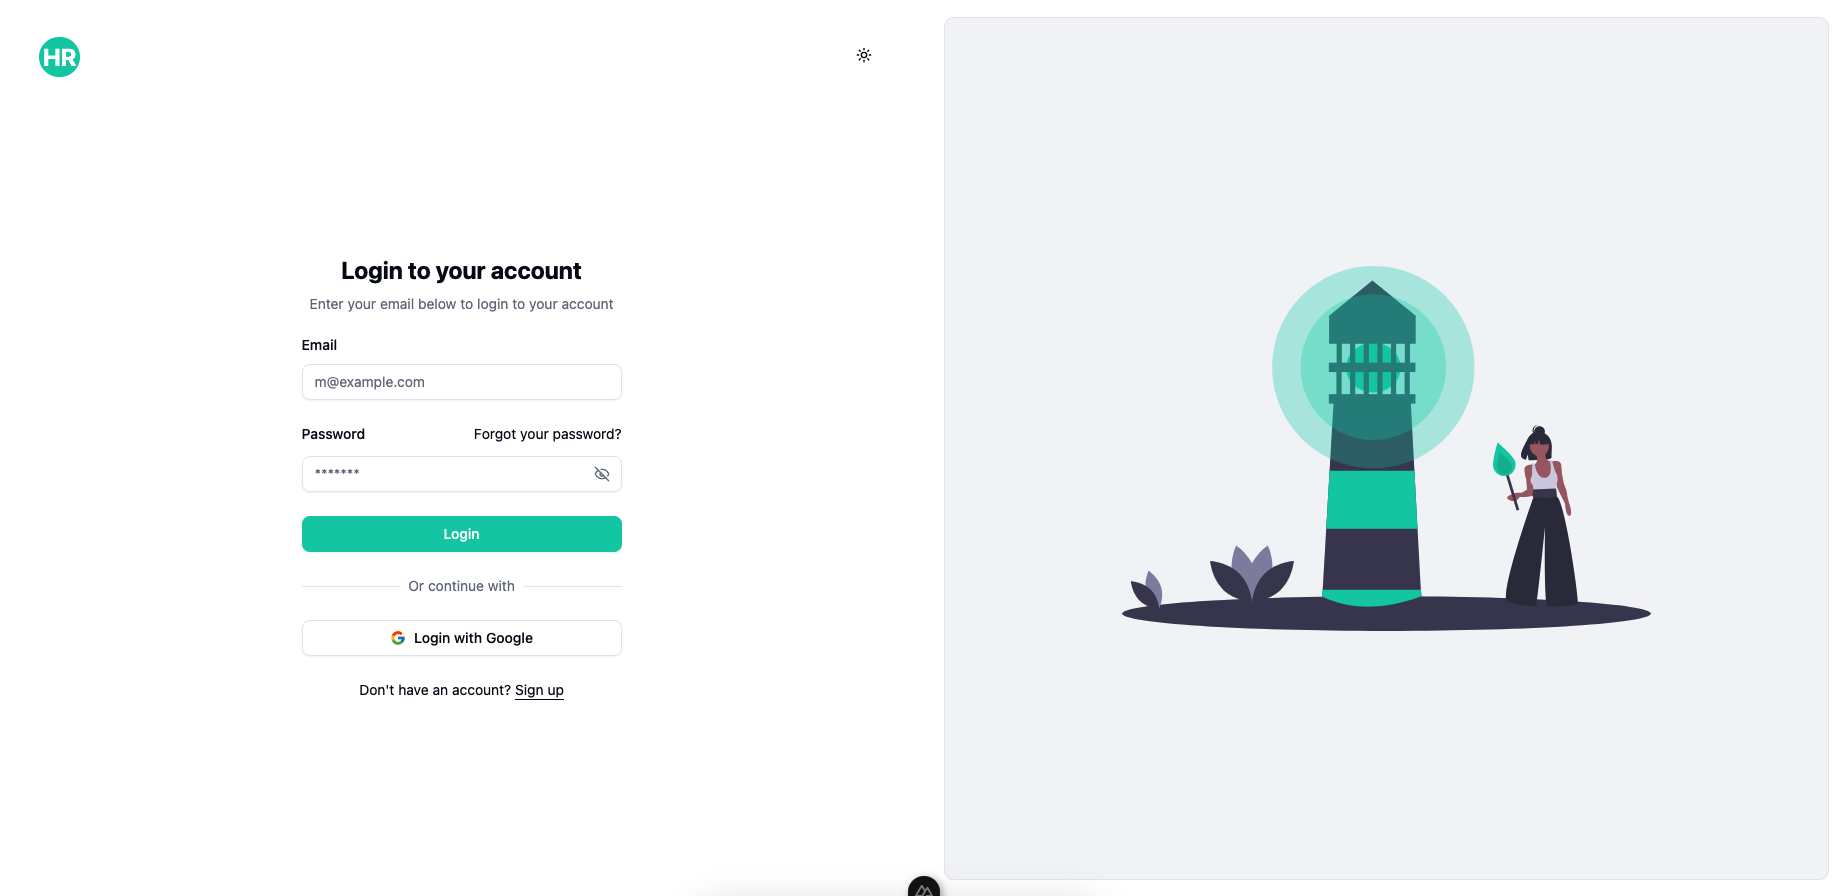Click the small plant at island edge
Viewport: 1844px width, 896px height.
tap(1148, 589)
